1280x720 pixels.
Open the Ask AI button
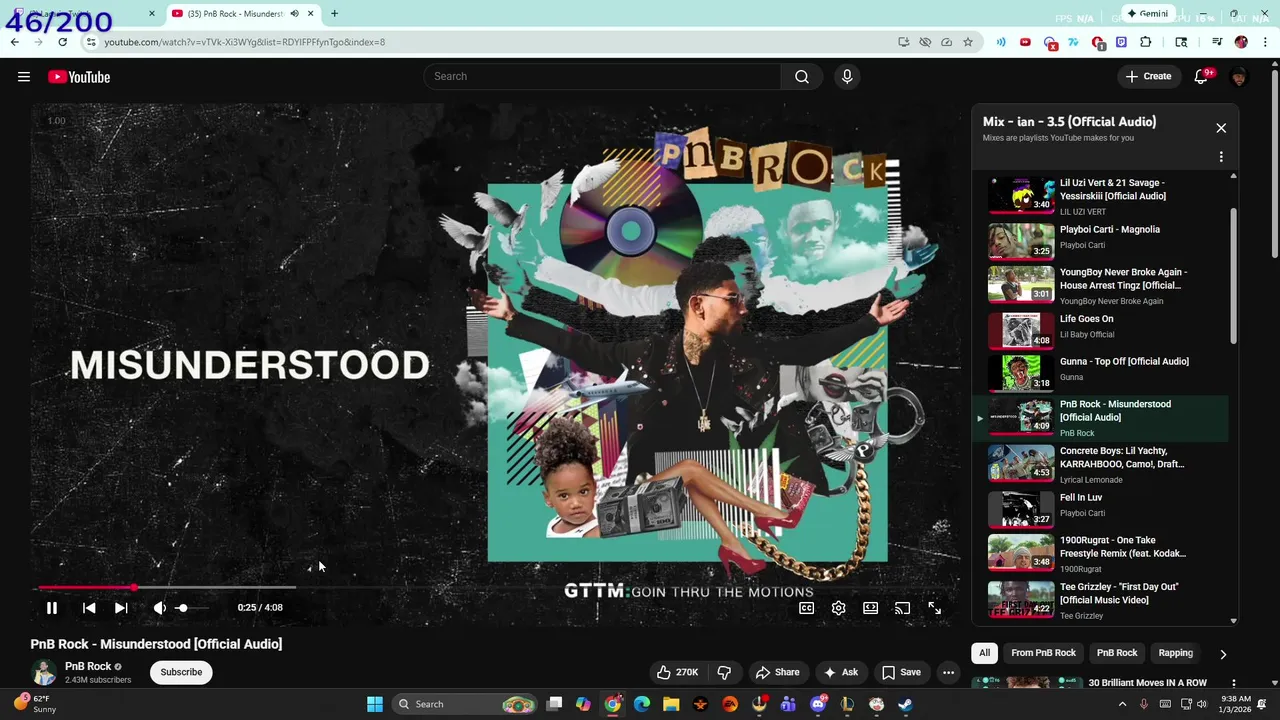(x=840, y=672)
